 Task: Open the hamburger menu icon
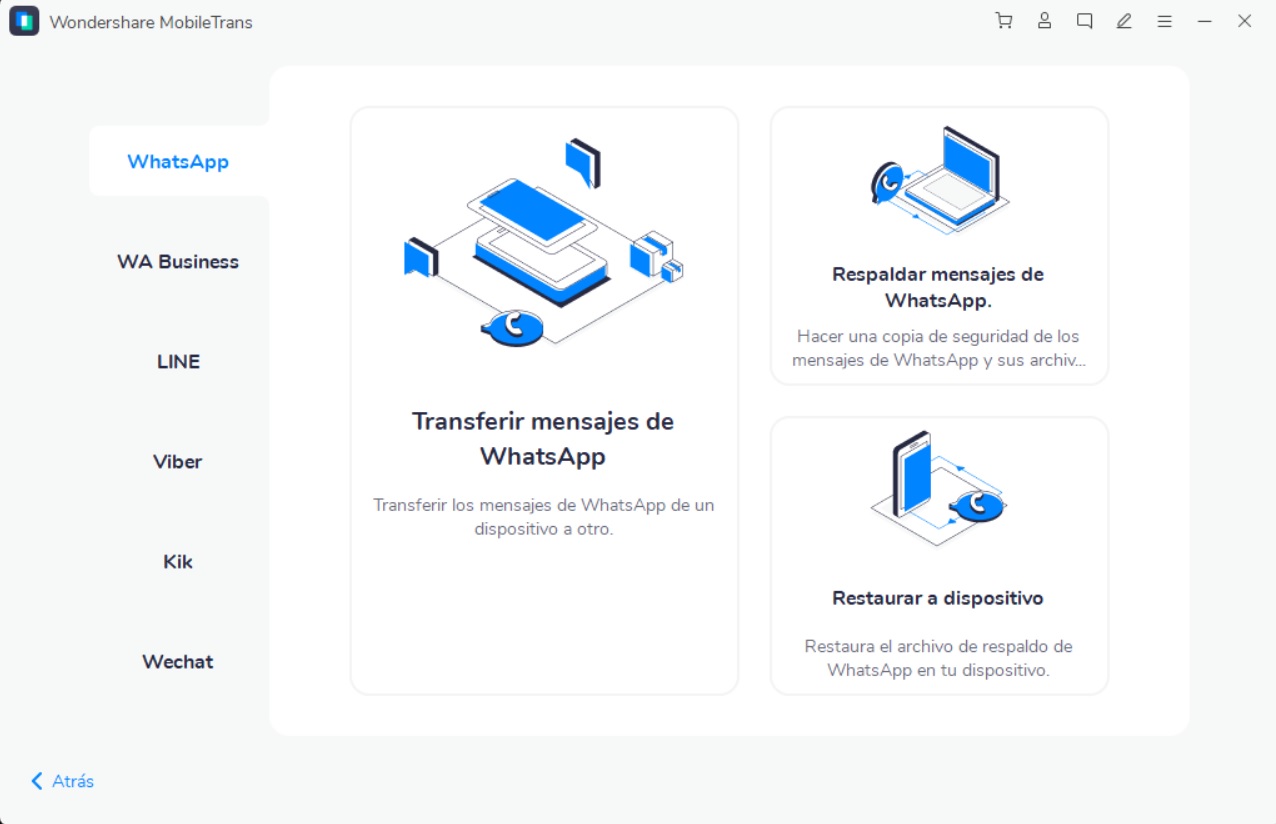click(x=1164, y=21)
